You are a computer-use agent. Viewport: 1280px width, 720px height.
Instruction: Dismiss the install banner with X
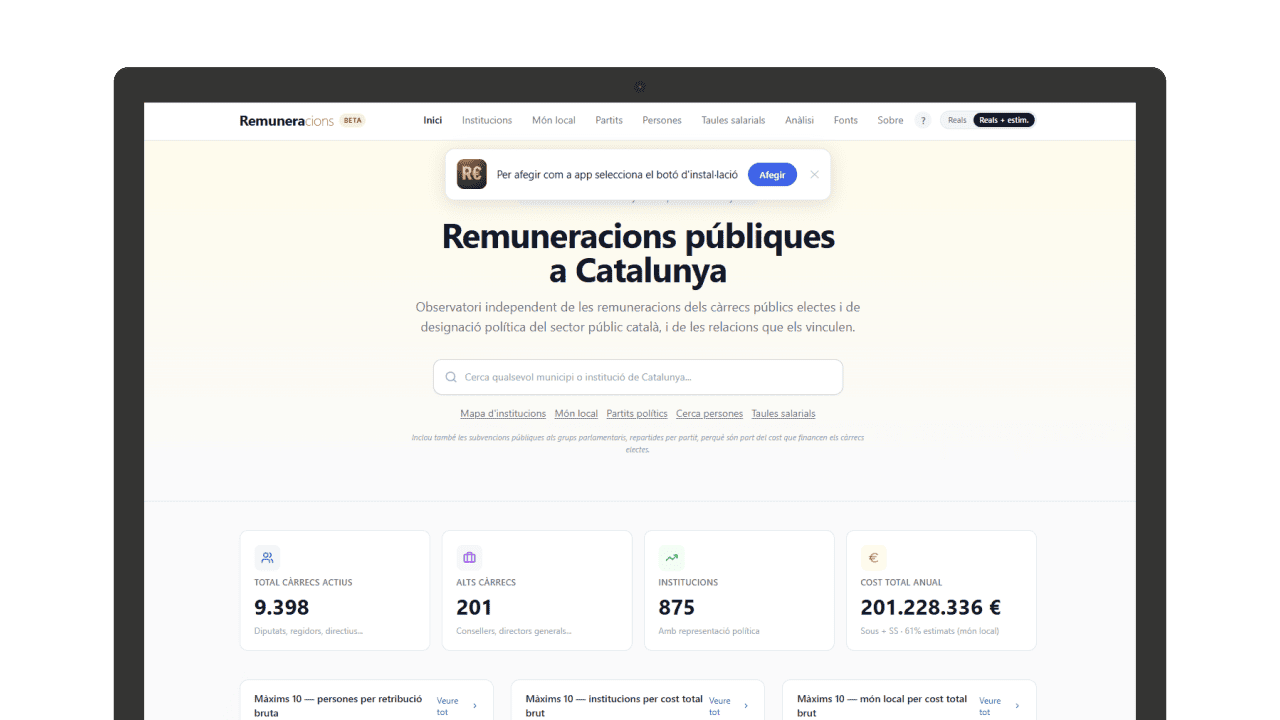pyautogui.click(x=814, y=174)
